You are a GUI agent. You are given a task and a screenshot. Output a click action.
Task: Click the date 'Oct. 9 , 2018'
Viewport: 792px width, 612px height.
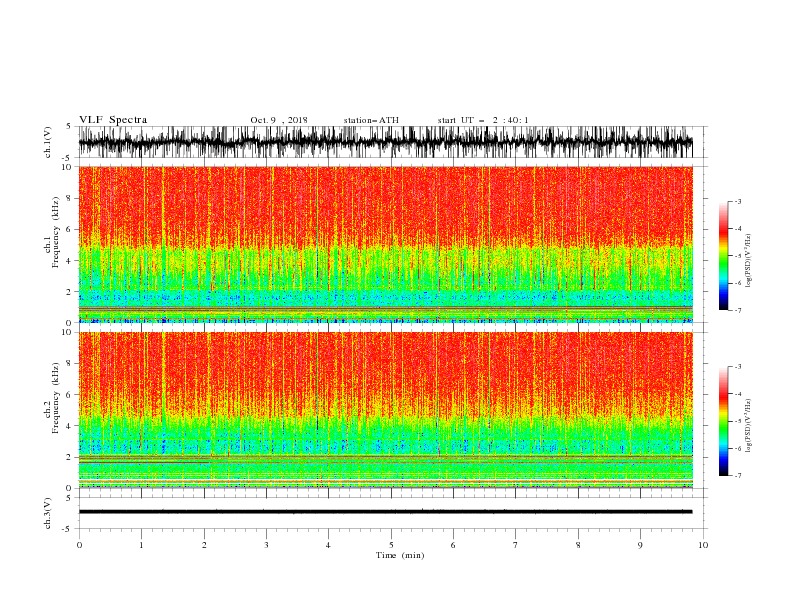pyautogui.click(x=279, y=120)
